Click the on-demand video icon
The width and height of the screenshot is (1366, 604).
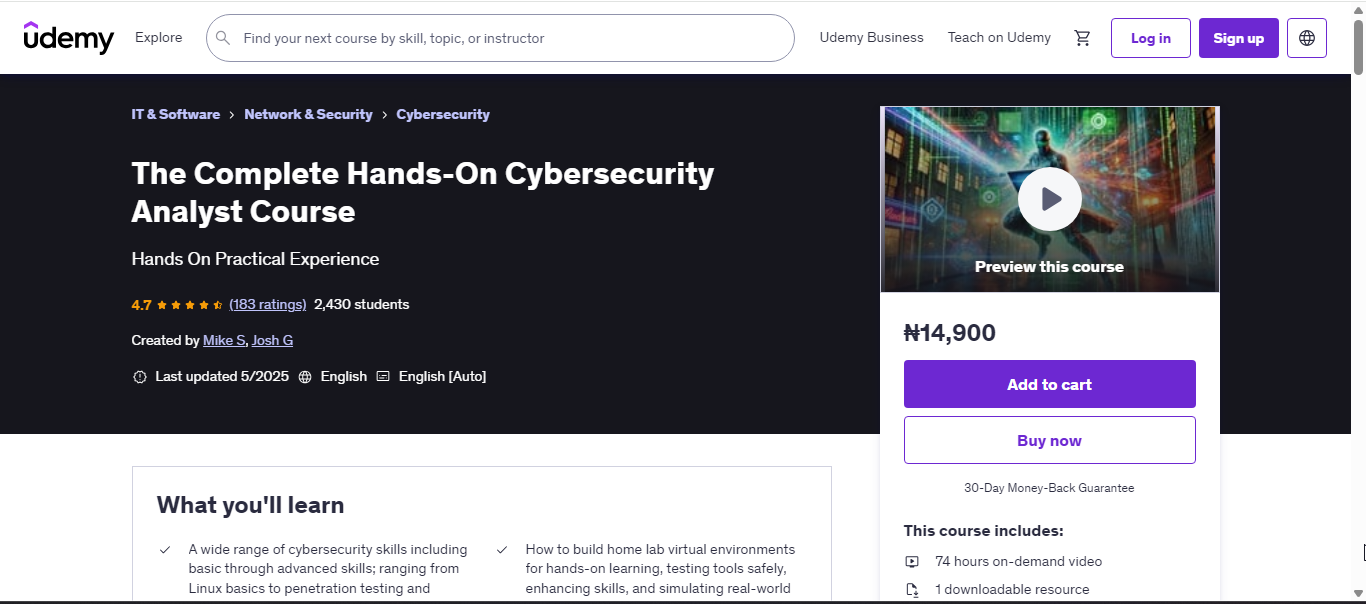912,562
